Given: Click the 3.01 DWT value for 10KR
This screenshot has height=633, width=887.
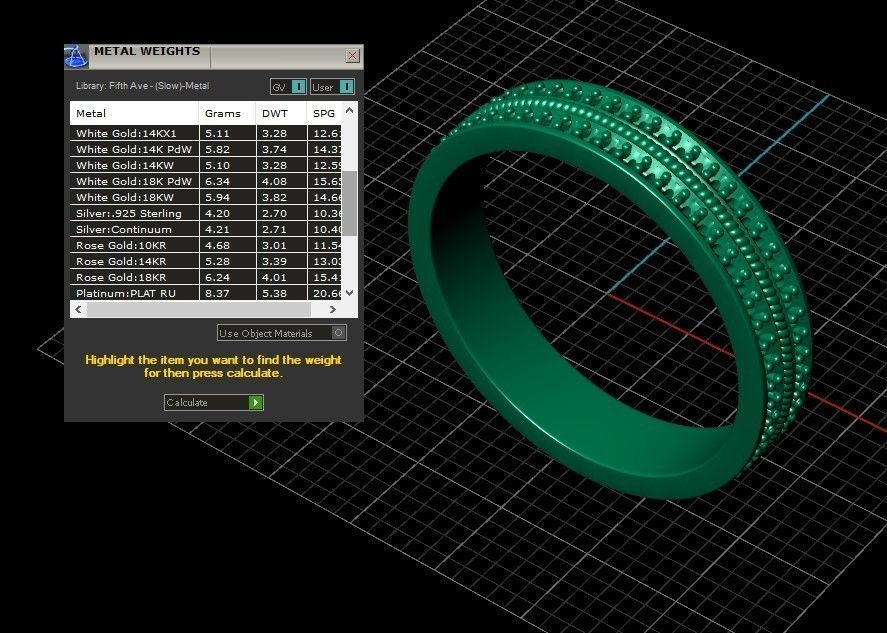Looking at the screenshot, I should pyautogui.click(x=274, y=245).
